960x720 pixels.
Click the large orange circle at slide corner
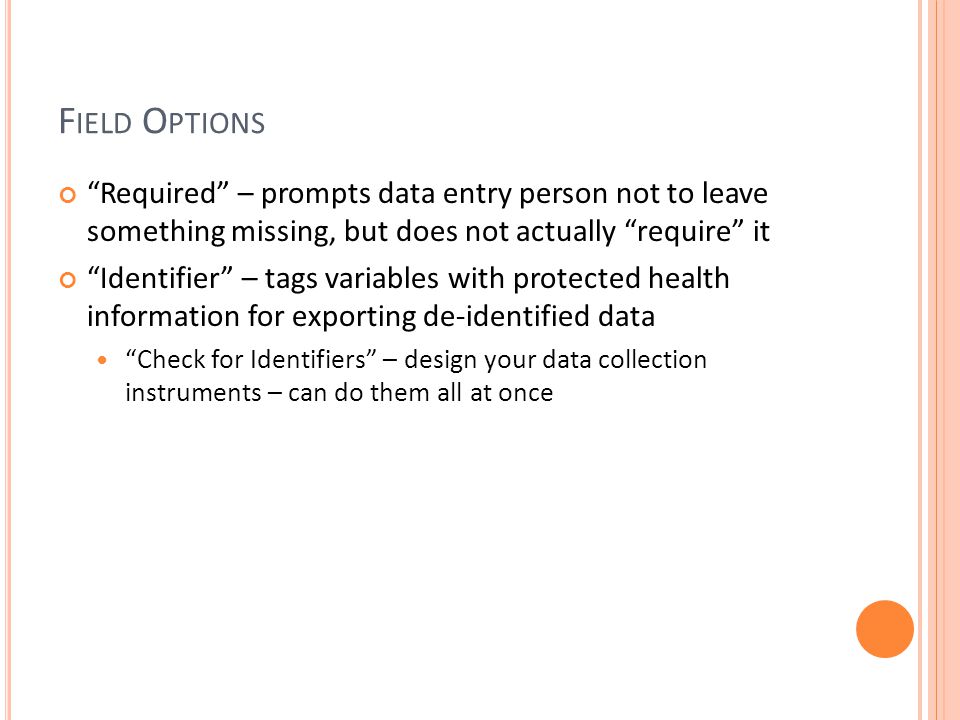pyautogui.click(x=885, y=629)
